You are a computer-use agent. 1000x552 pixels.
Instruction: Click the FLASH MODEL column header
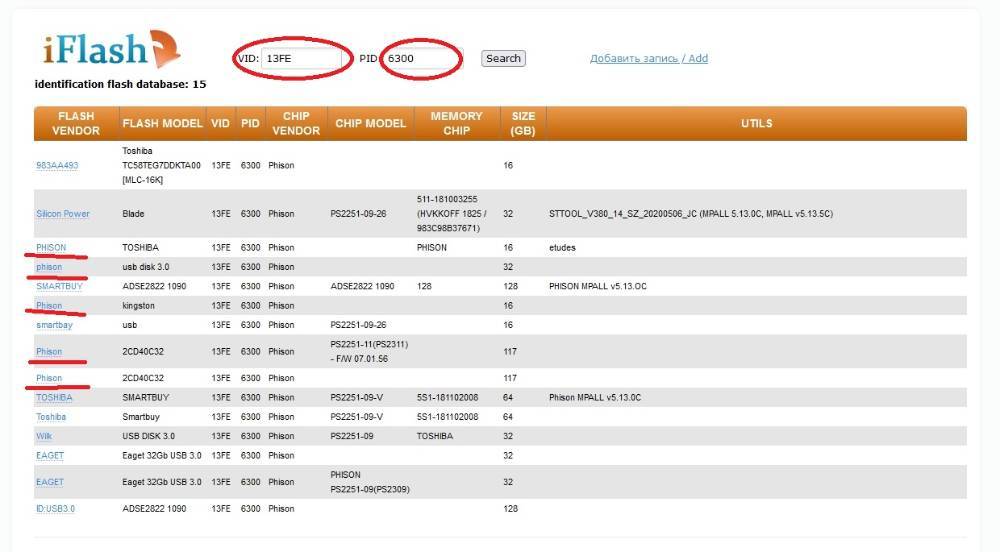click(163, 124)
